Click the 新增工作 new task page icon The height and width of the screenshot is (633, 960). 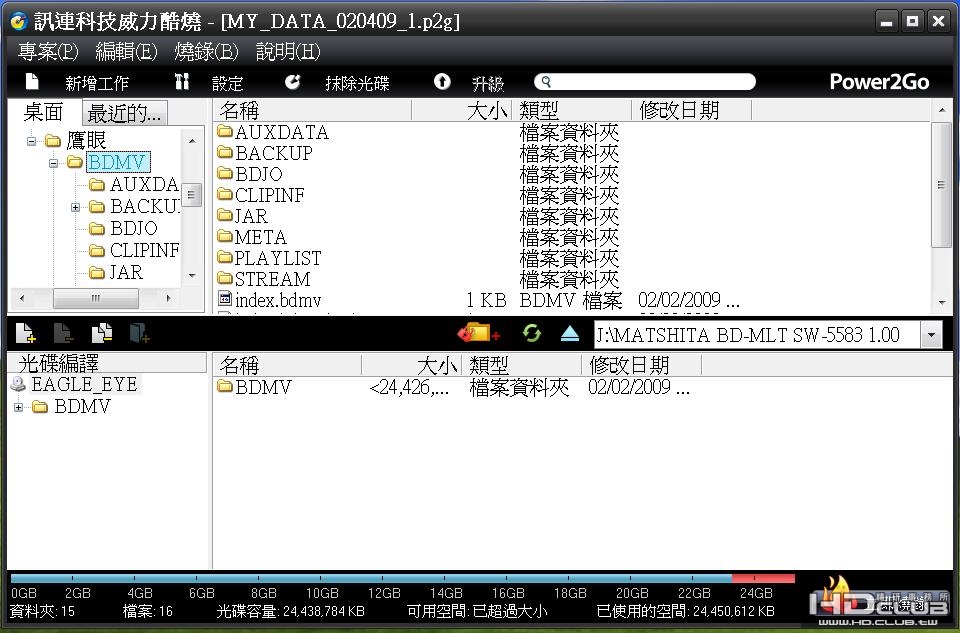click(32, 82)
